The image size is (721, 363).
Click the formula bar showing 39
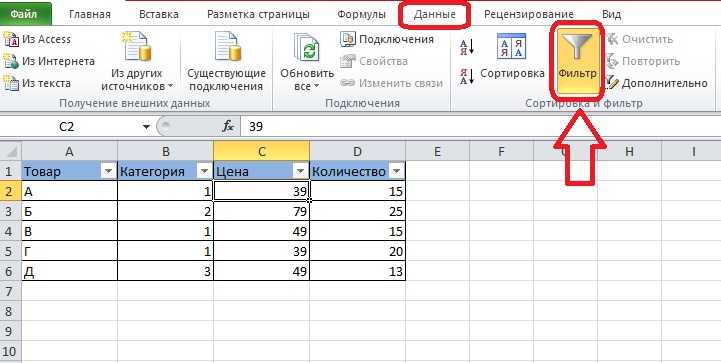pos(481,127)
